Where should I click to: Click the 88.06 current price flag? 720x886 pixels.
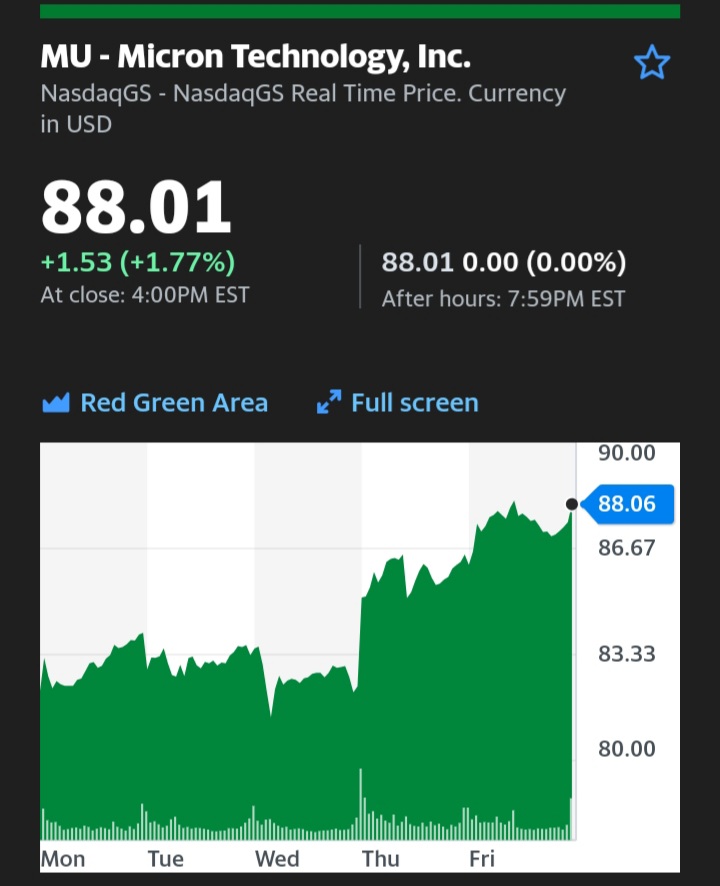pyautogui.click(x=627, y=504)
